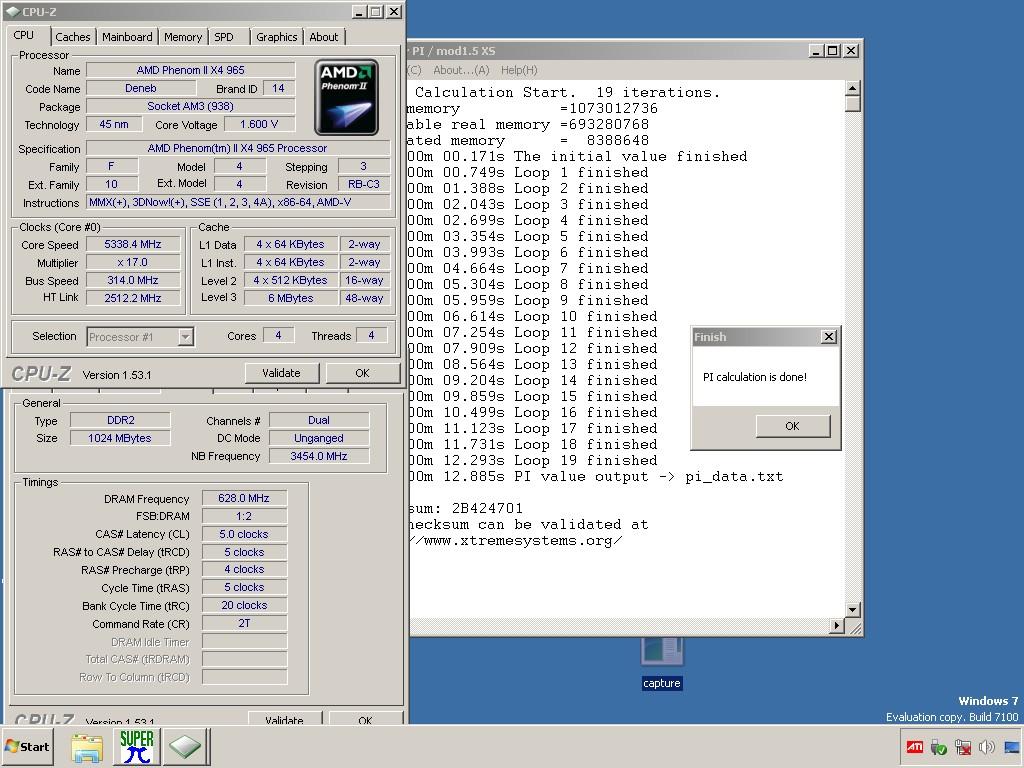
Task: Open the volume speaker tray icon
Action: (987, 746)
